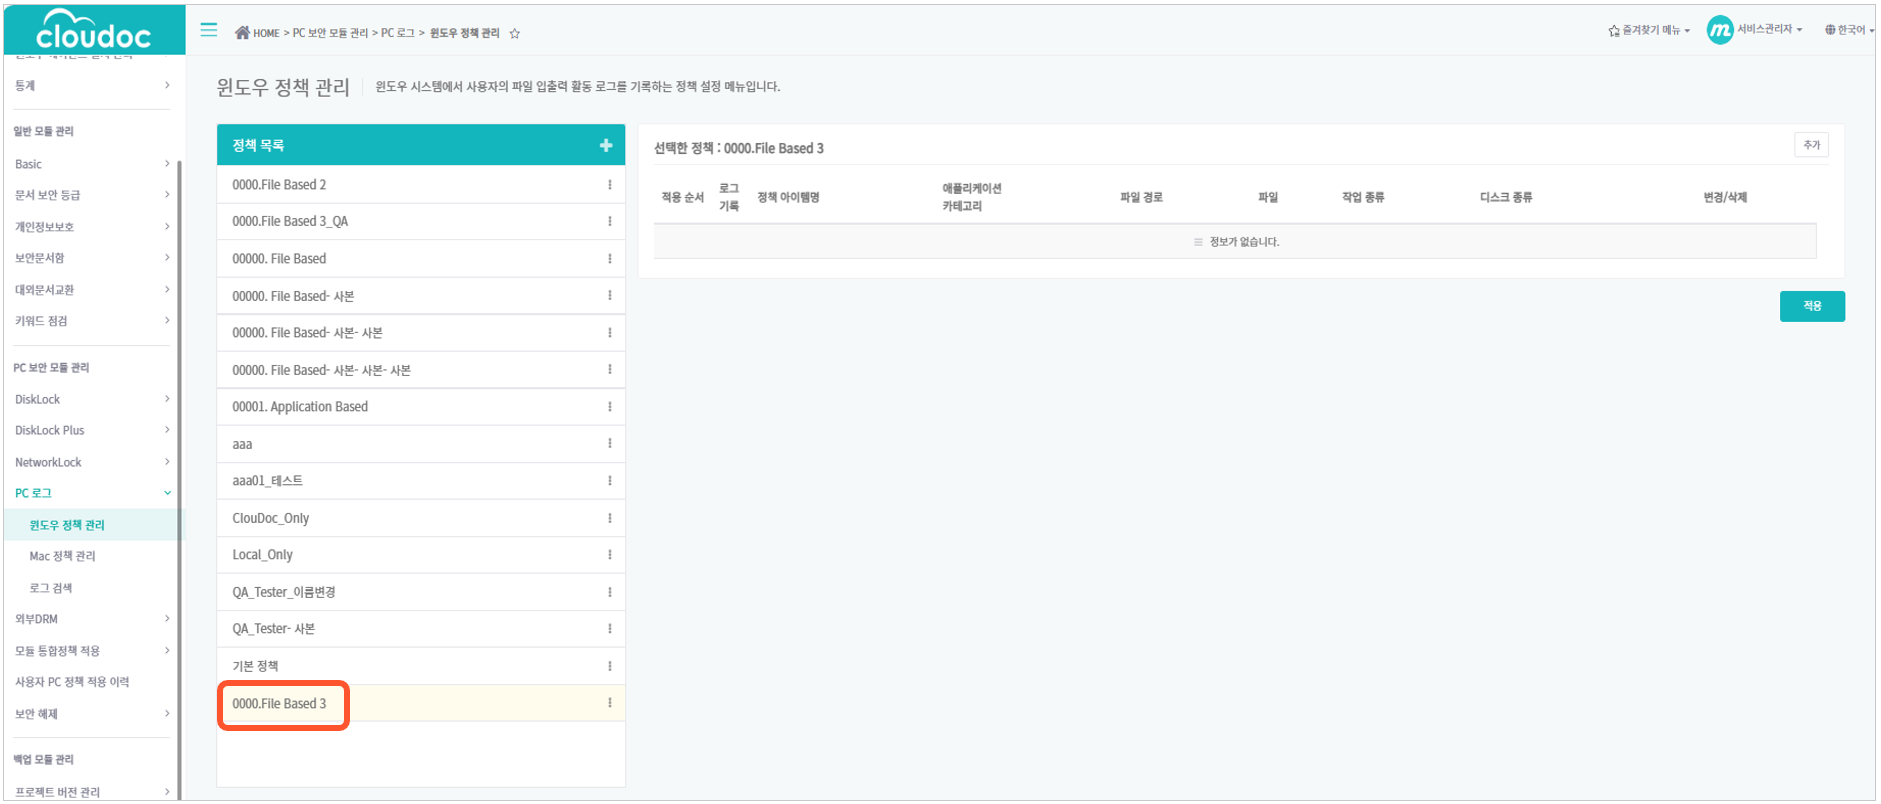Expand the Basic sidebar menu
The height and width of the screenshot is (804, 1881).
click(x=91, y=164)
